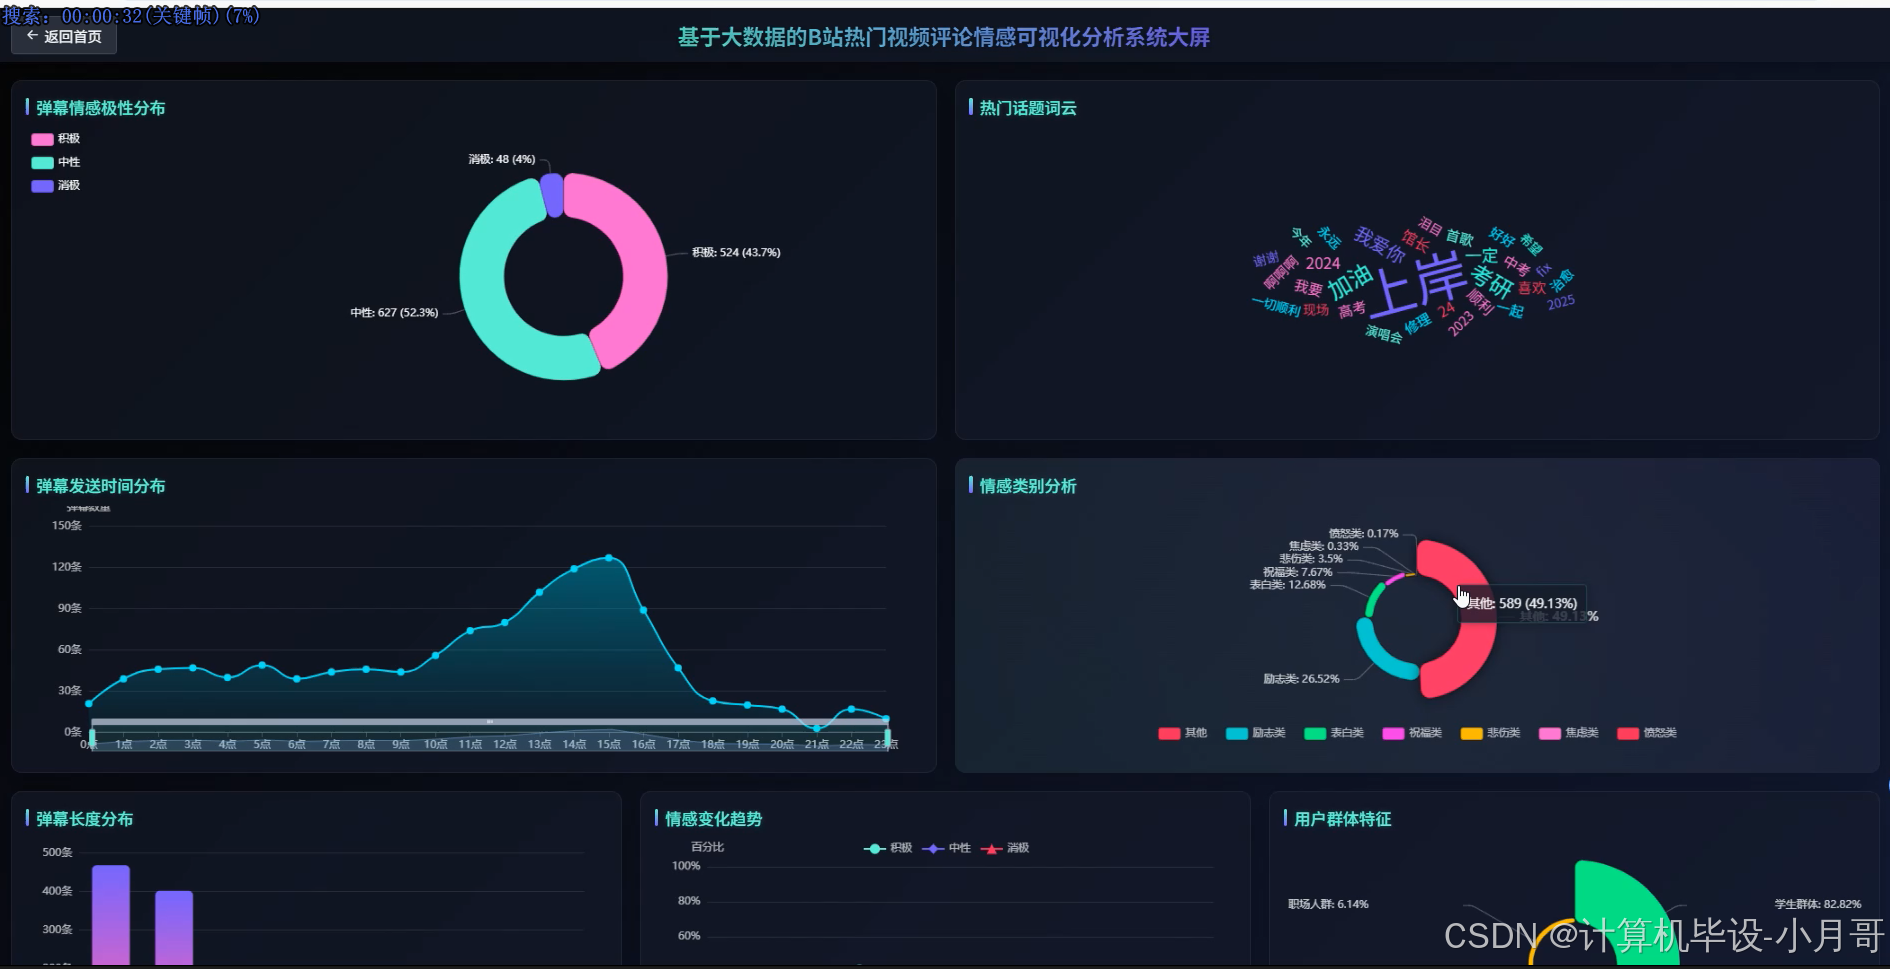Click the line chart data point at 10点
Image resolution: width=1890 pixels, height=969 pixels.
[x=435, y=656]
